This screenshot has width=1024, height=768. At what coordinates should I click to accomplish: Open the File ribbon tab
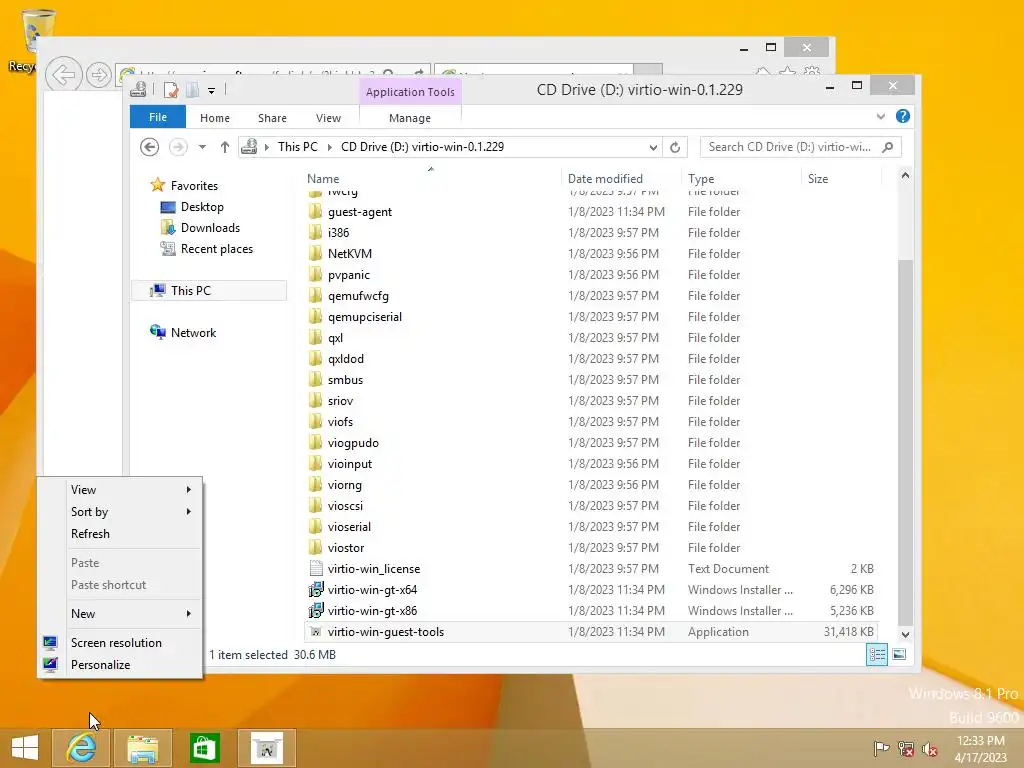coord(158,117)
